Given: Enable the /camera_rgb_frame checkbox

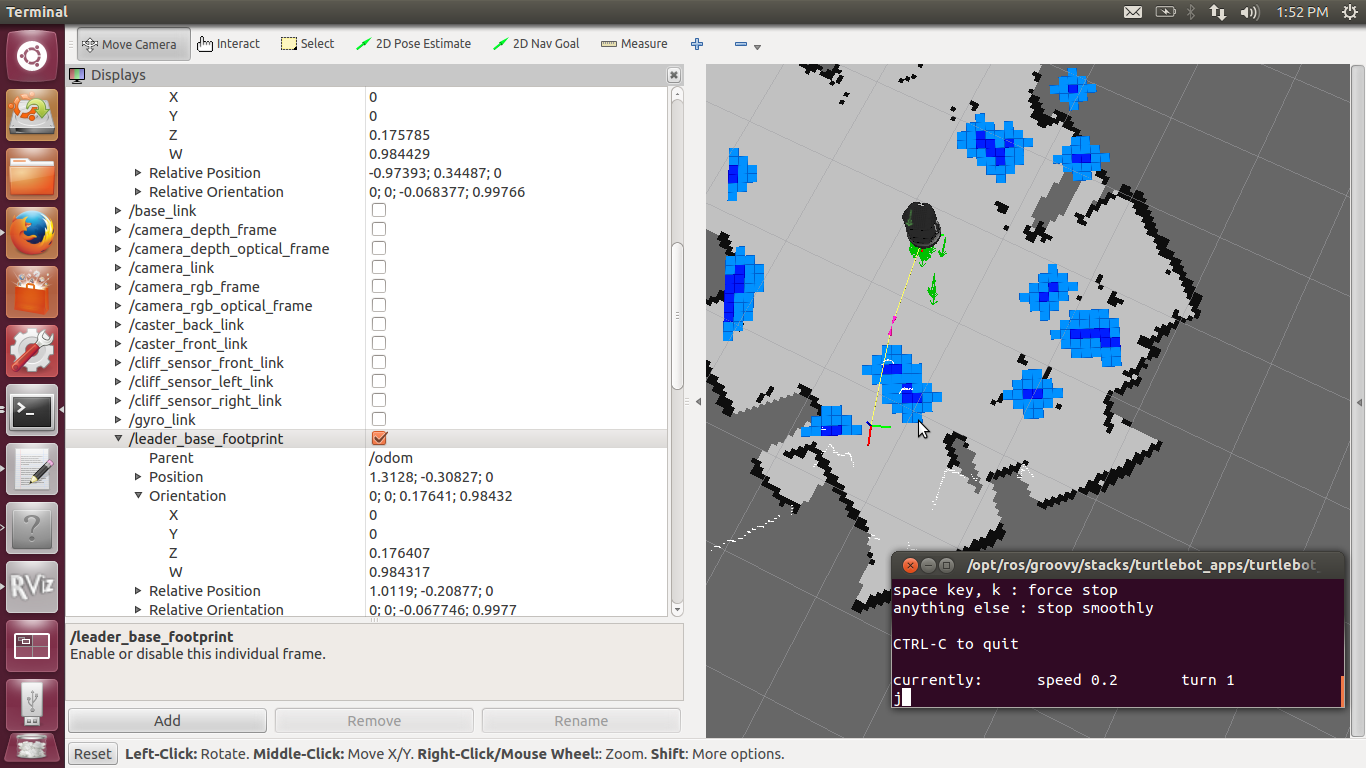Looking at the screenshot, I should (379, 287).
